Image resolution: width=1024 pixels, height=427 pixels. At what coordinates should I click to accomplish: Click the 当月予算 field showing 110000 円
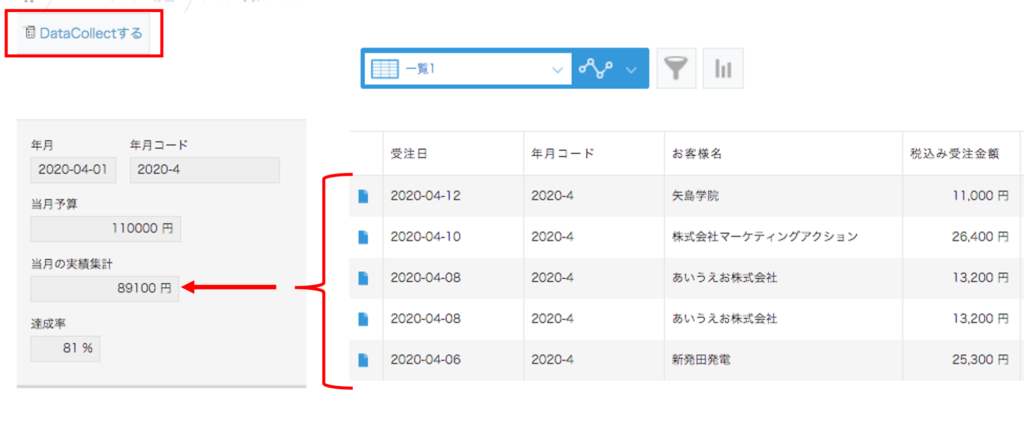point(106,229)
